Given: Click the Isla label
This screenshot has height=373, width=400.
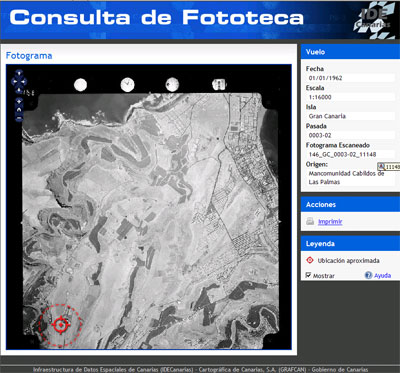Looking at the screenshot, I should [x=311, y=107].
